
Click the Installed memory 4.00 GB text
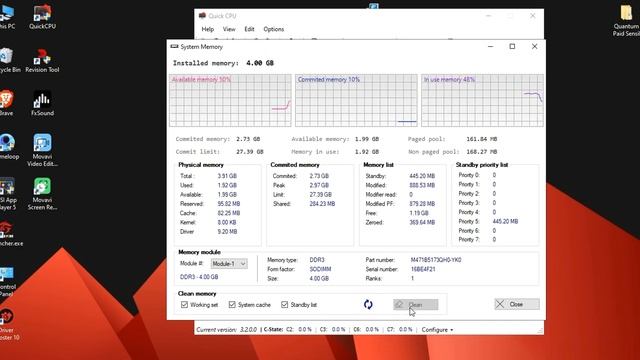coord(223,63)
